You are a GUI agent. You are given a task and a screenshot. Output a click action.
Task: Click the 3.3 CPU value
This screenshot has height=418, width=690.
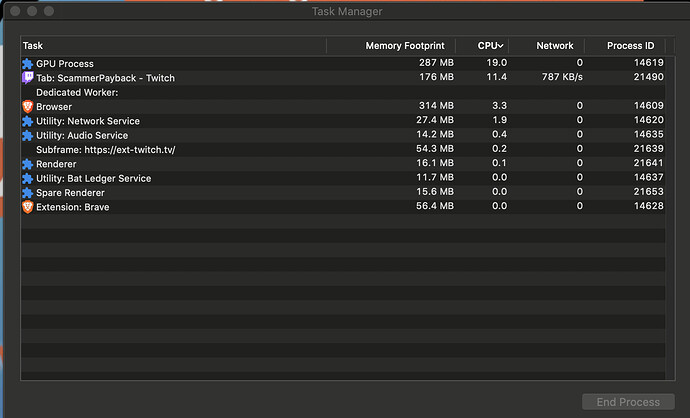499,106
